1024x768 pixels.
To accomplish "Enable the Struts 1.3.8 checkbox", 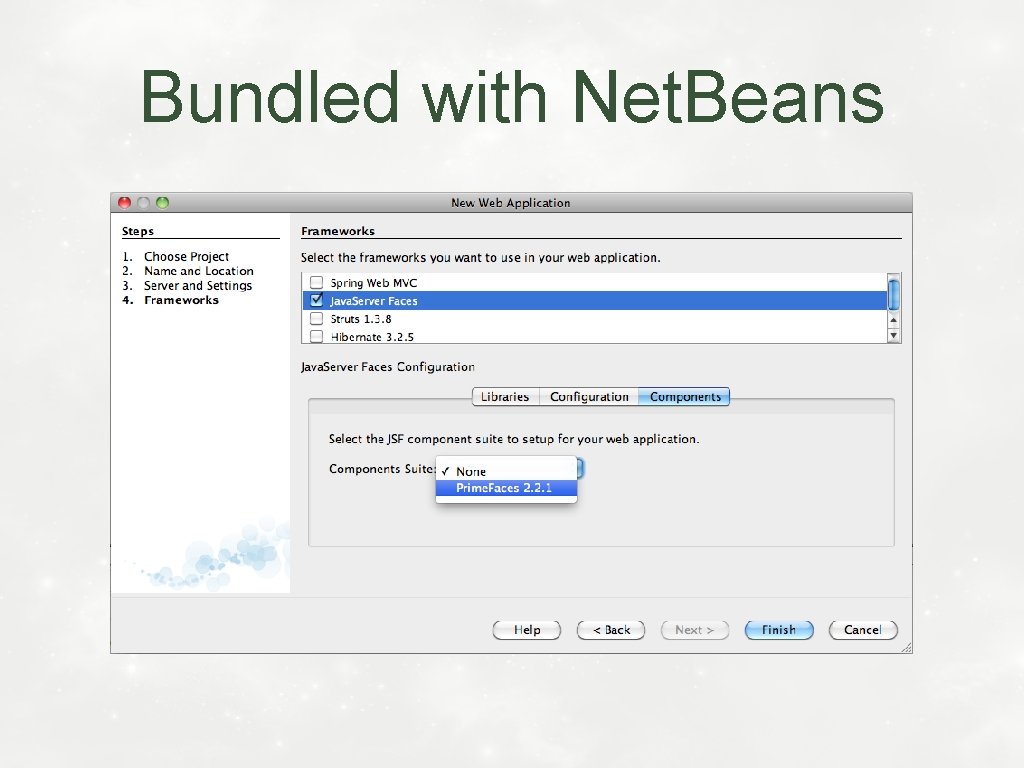I will pyautogui.click(x=316, y=319).
